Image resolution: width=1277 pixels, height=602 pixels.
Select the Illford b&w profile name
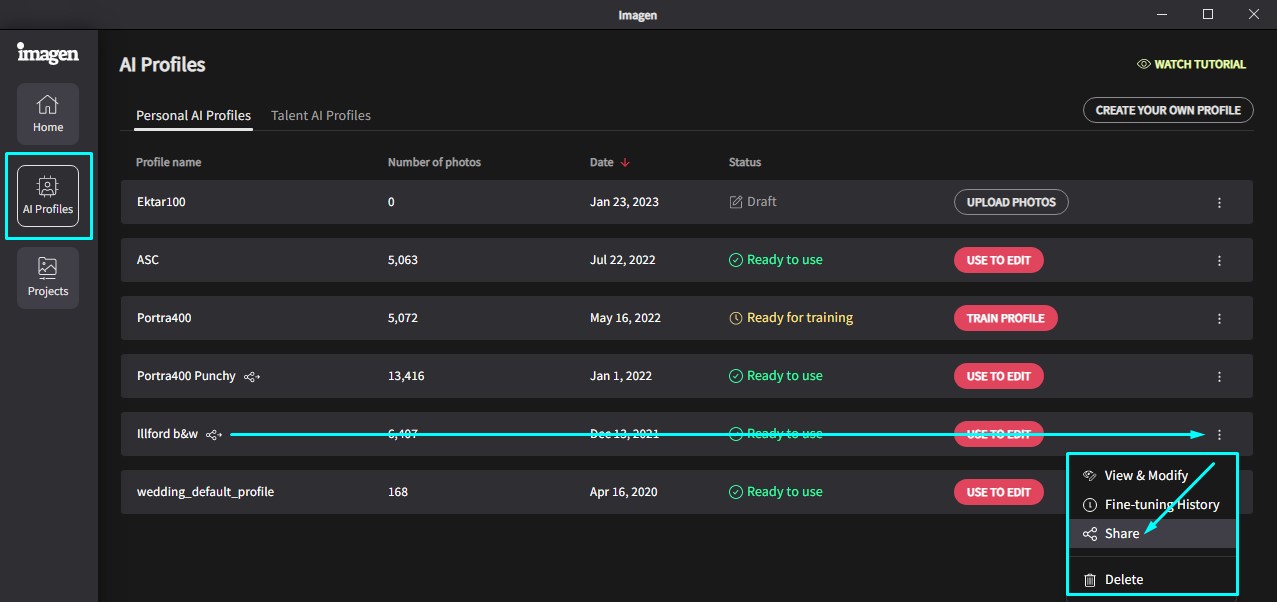click(x=167, y=434)
